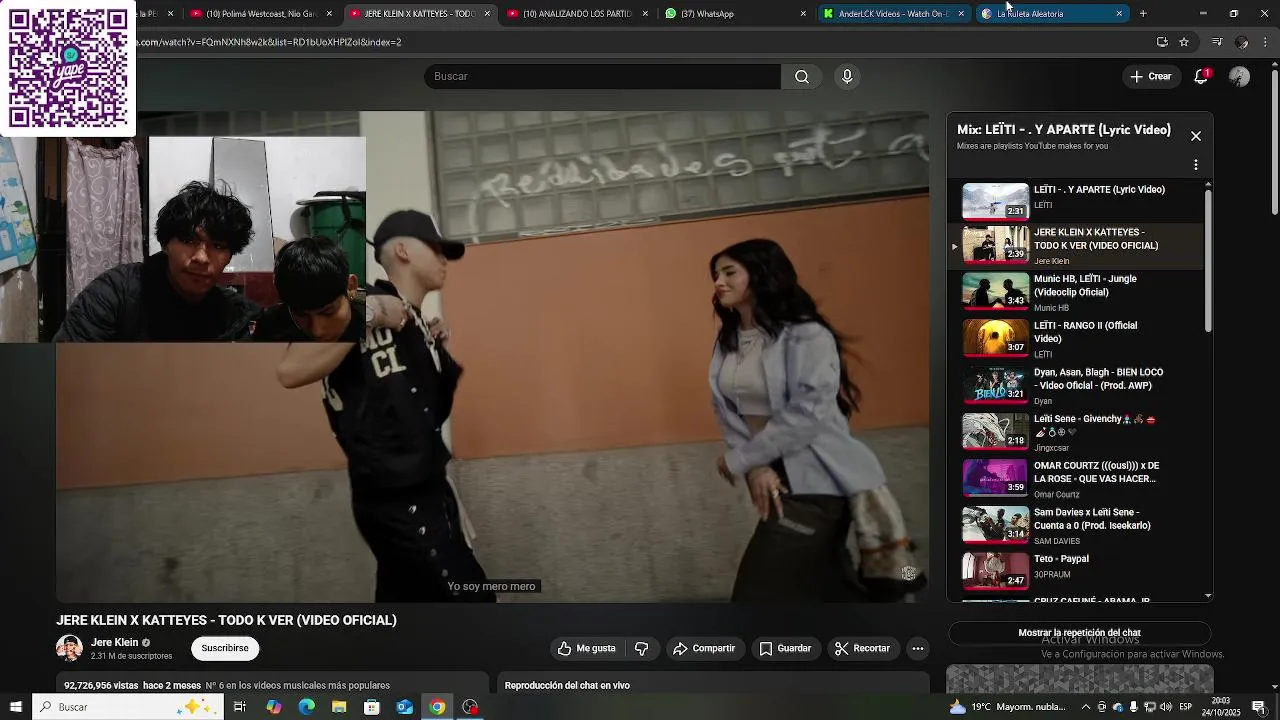Close the JERE KLEIN X KATTEYES tab
1280x720 pixels.
click(487, 14)
